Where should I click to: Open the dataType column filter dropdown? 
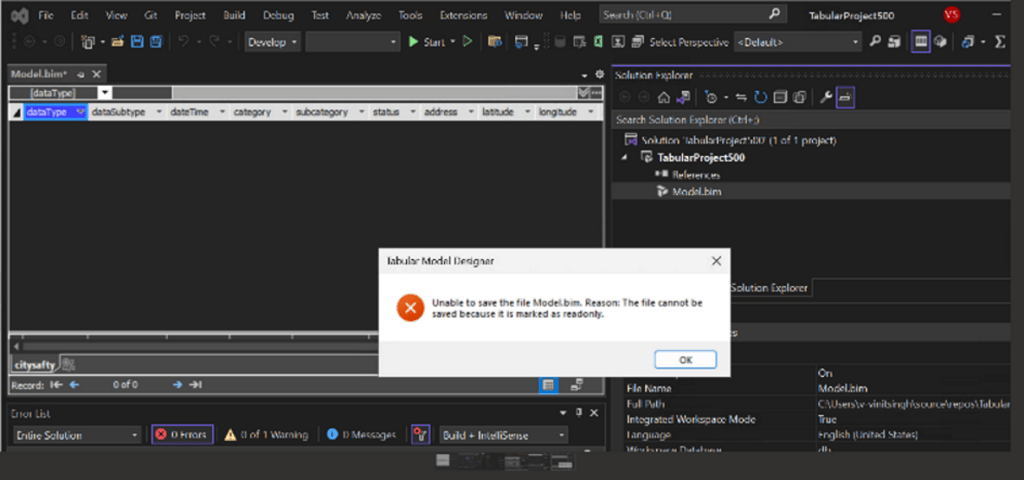(81, 112)
